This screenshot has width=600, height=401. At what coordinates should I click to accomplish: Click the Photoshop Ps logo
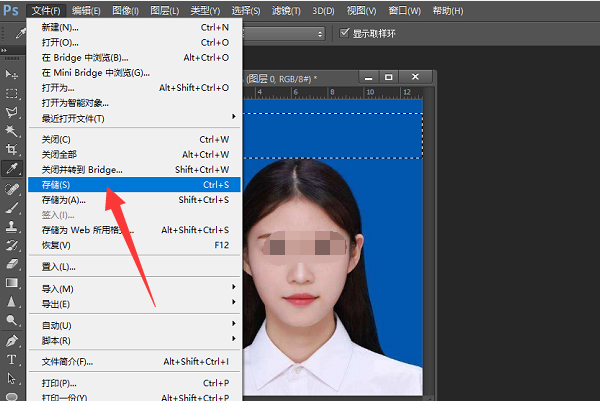point(11,10)
